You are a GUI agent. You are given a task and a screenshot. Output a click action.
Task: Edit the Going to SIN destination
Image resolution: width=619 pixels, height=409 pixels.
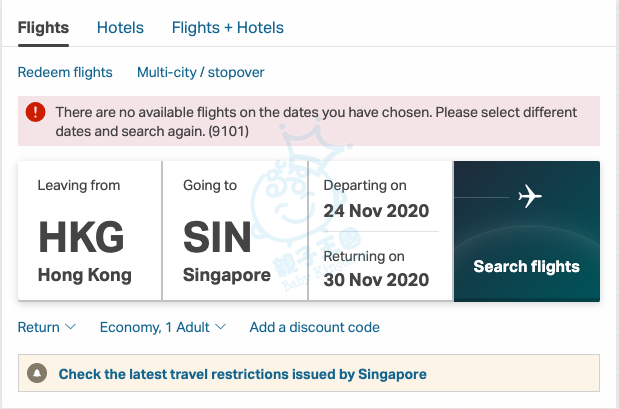point(234,231)
